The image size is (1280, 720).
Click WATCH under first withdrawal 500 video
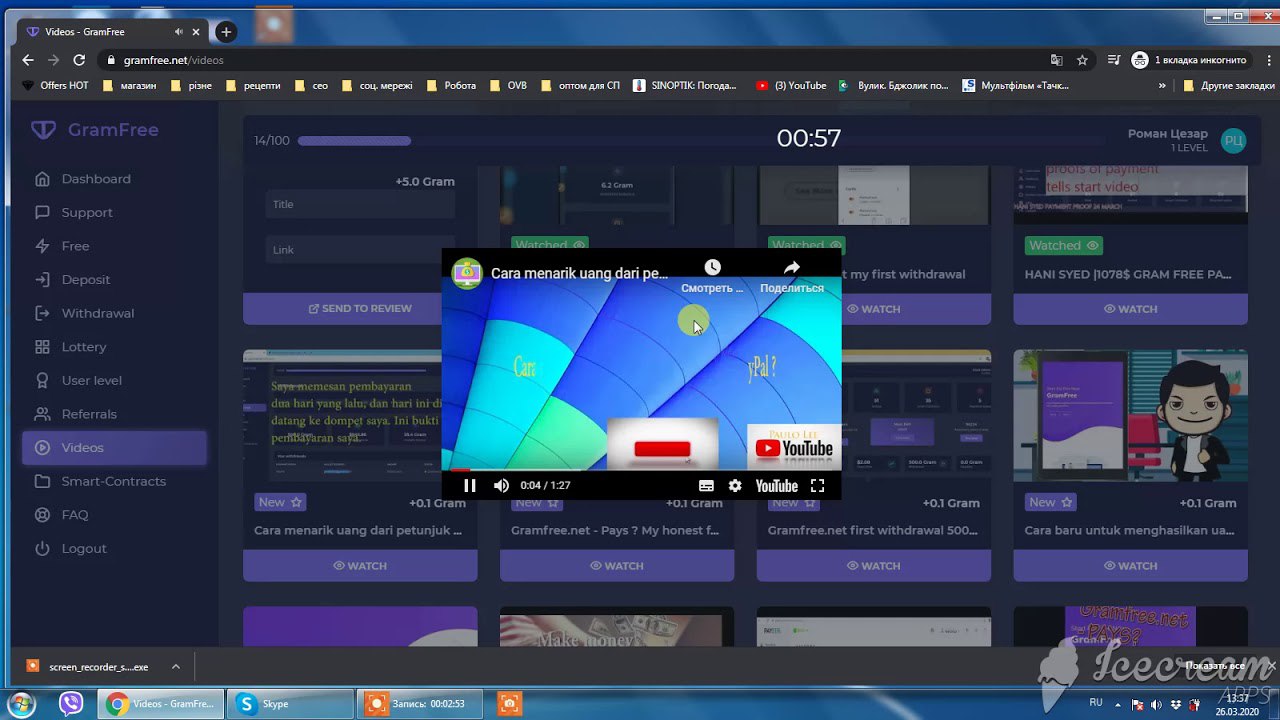[x=874, y=566]
